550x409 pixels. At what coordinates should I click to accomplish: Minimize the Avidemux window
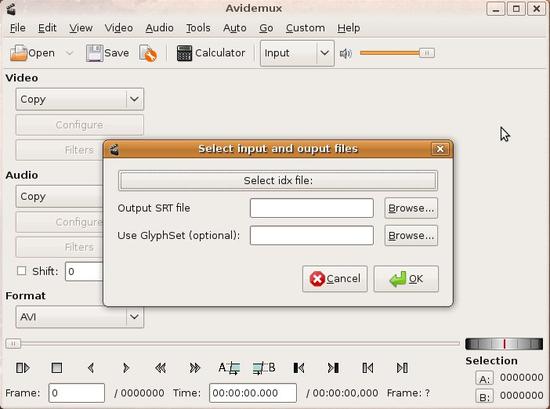(496, 9)
